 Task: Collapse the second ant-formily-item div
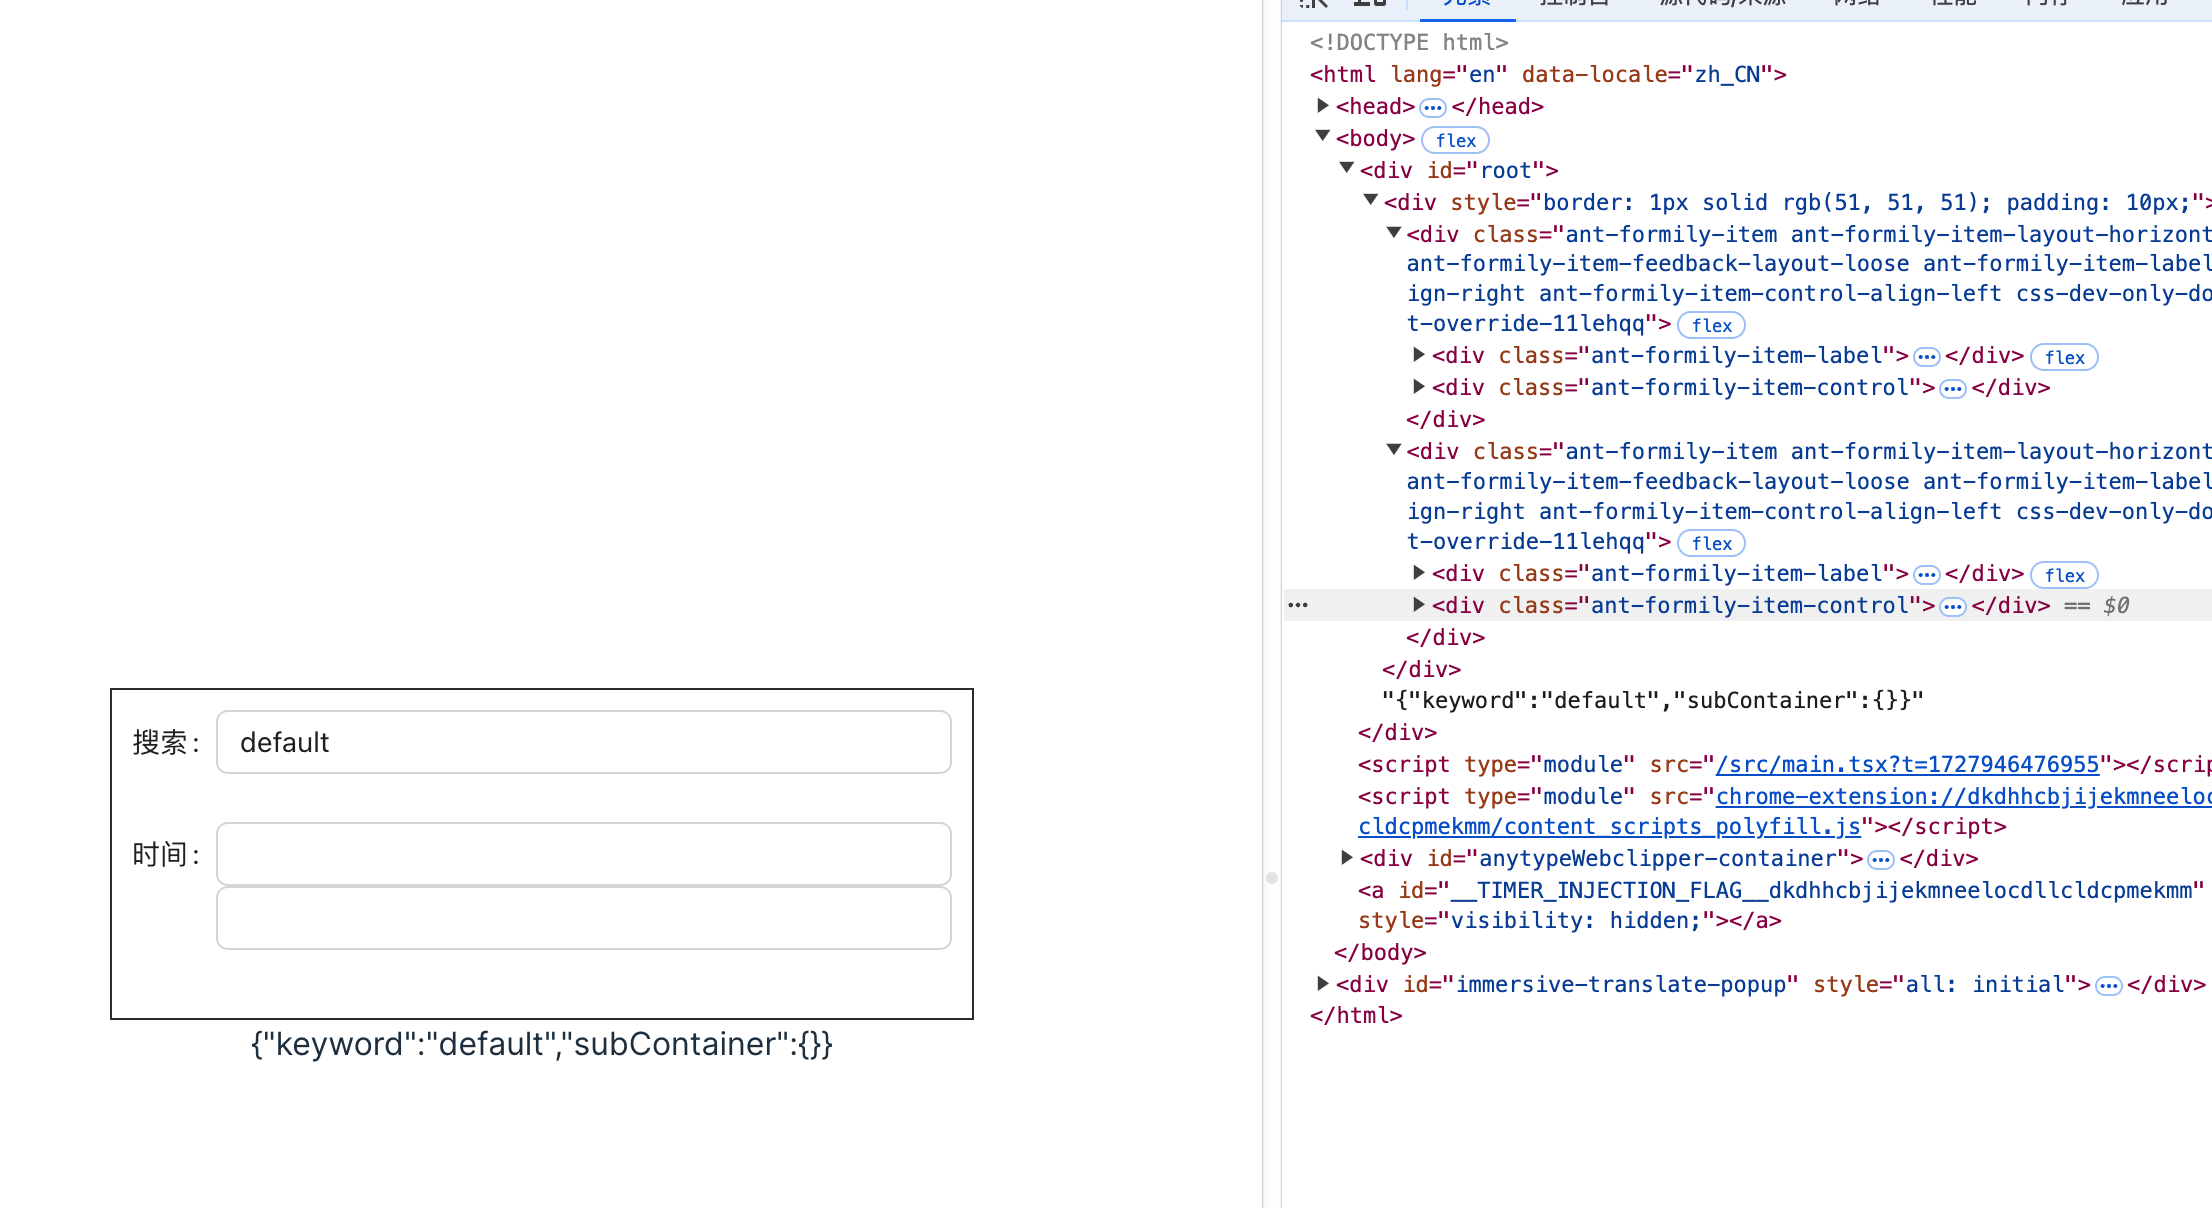(1394, 450)
